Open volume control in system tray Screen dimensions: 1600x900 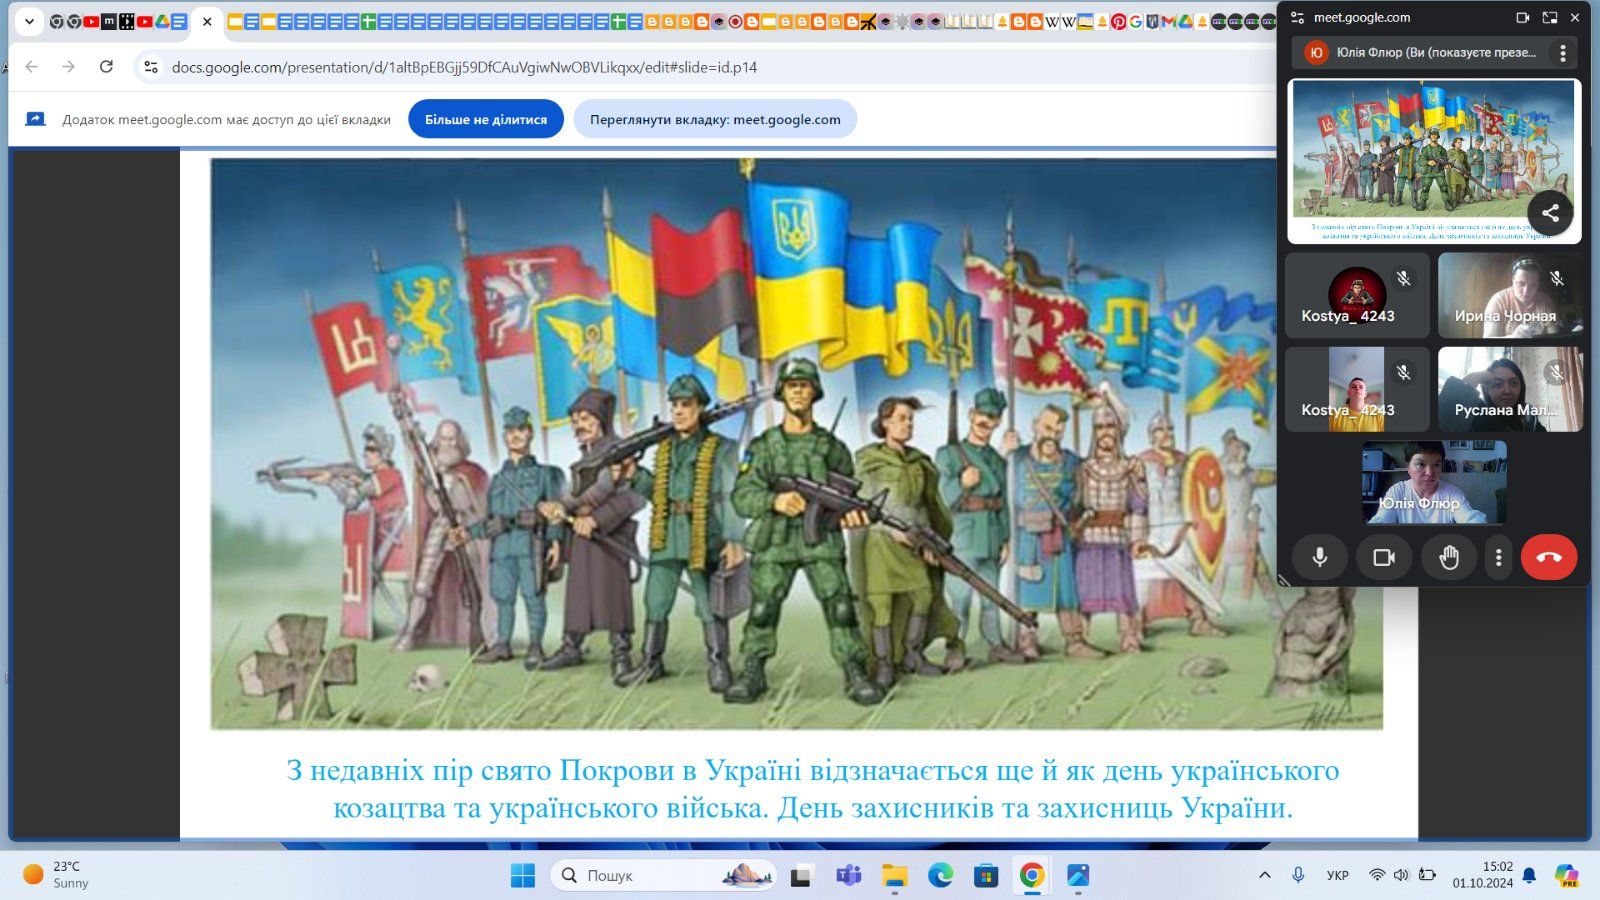tap(1401, 875)
